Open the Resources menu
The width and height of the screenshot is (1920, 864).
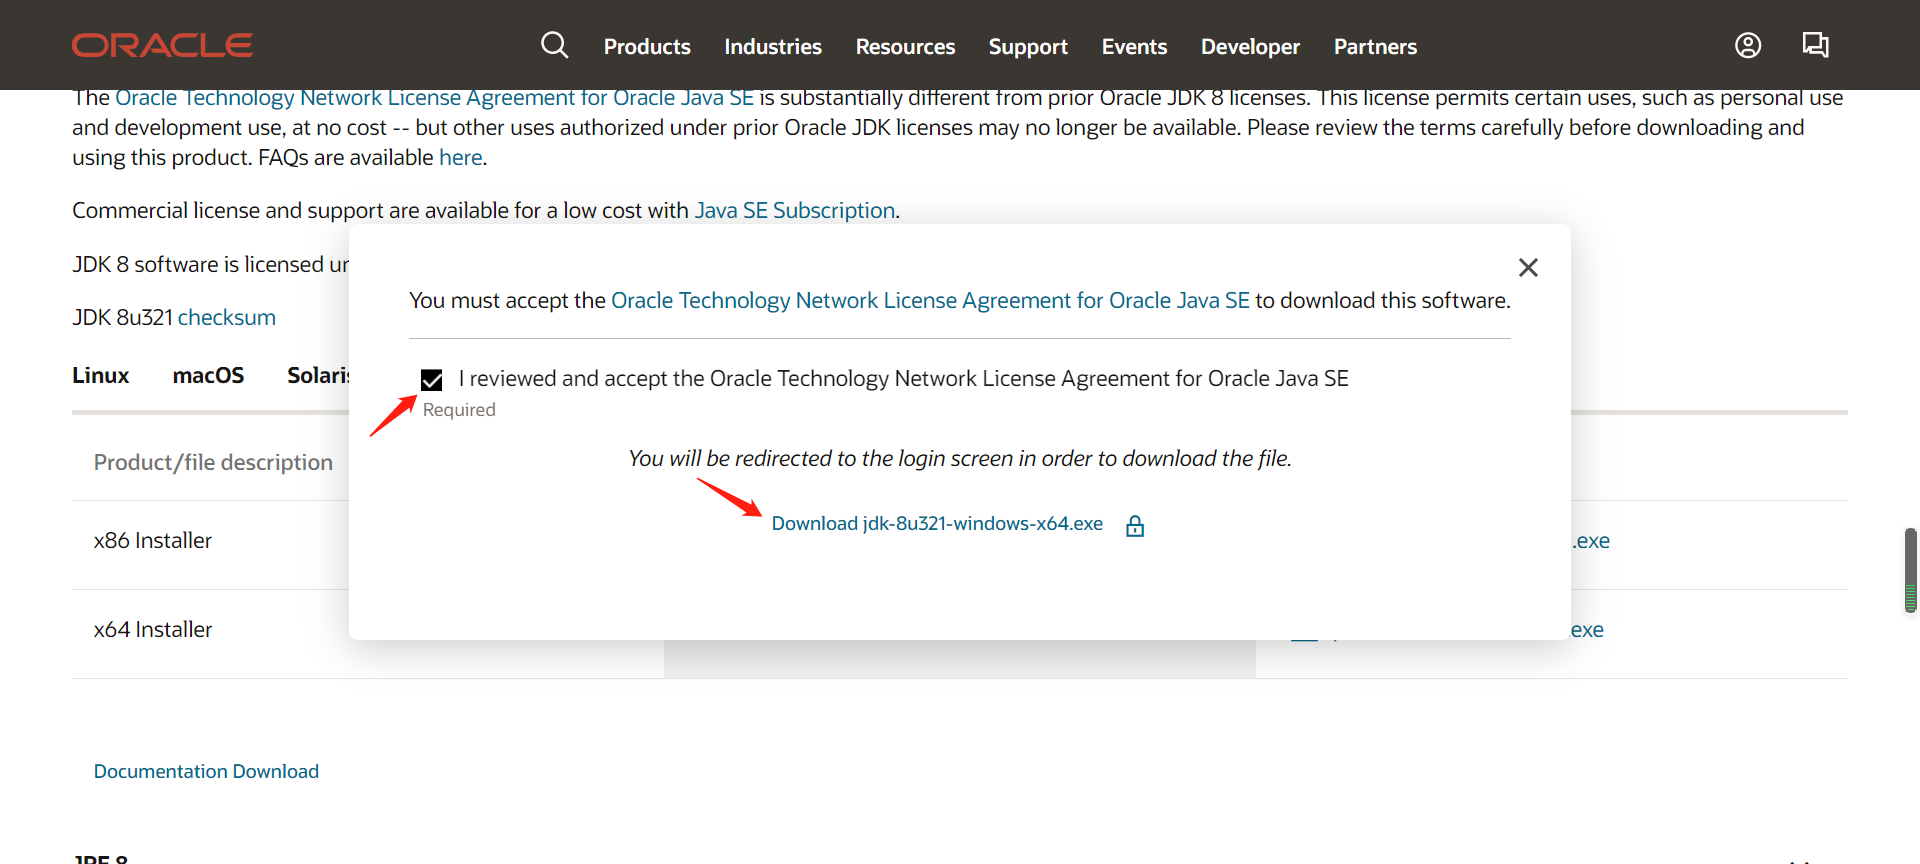[x=905, y=47]
